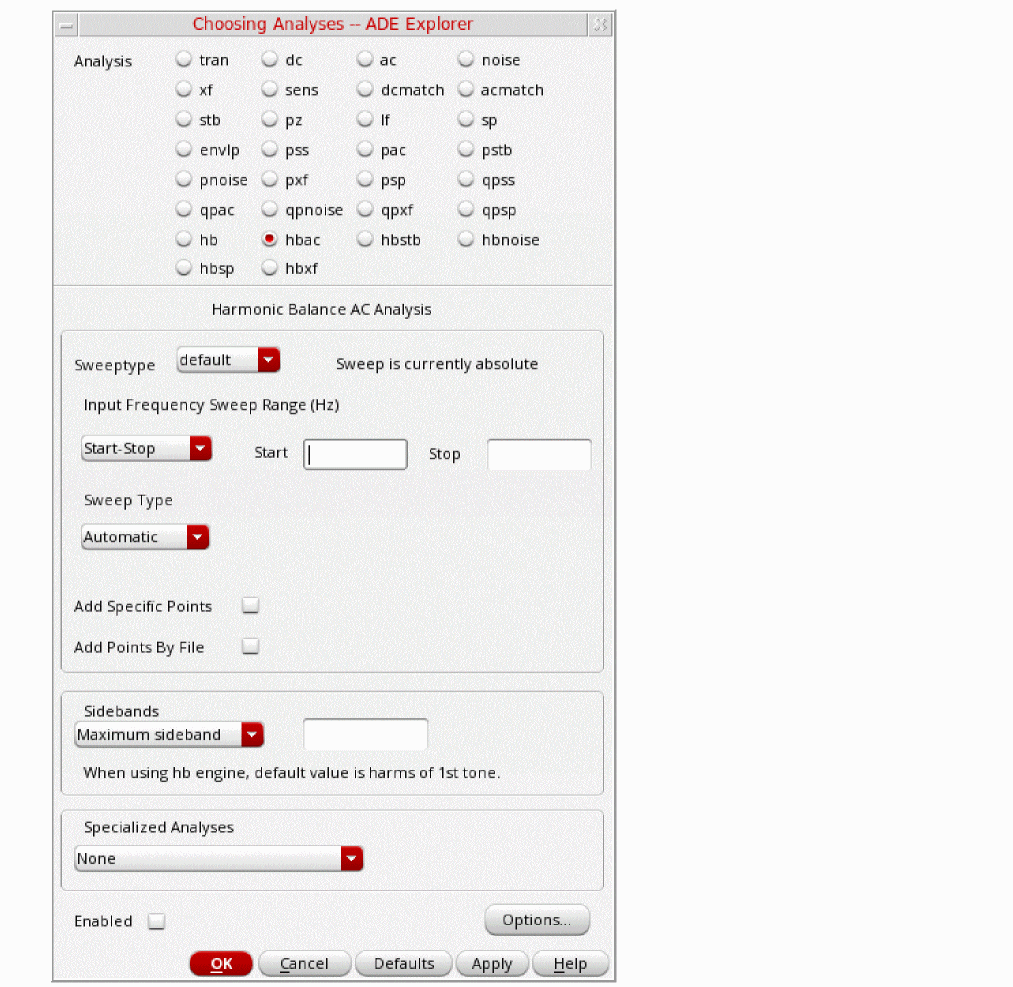Select the dc analysis radio button
1013x987 pixels.
(x=269, y=59)
